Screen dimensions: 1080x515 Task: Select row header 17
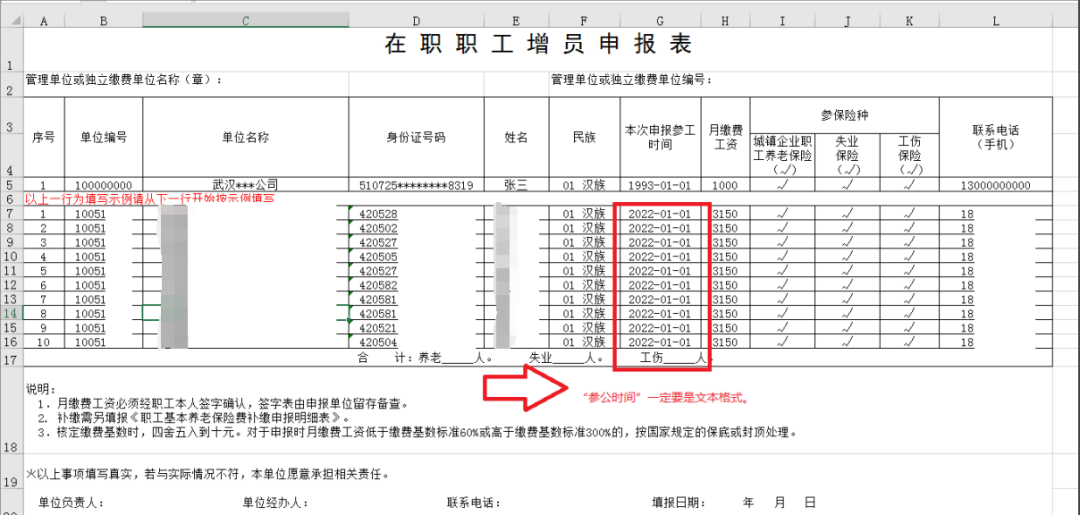tap(12, 359)
